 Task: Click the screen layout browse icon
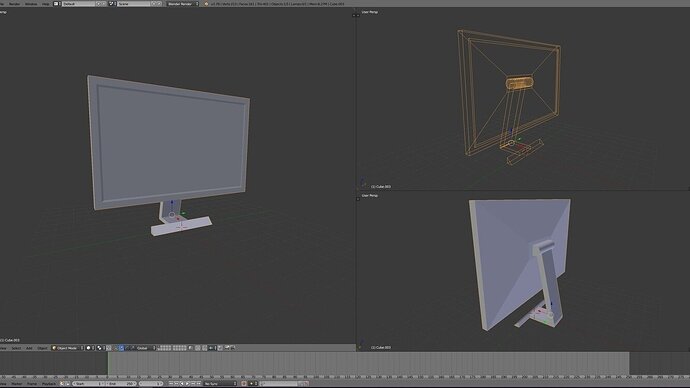point(57,4)
